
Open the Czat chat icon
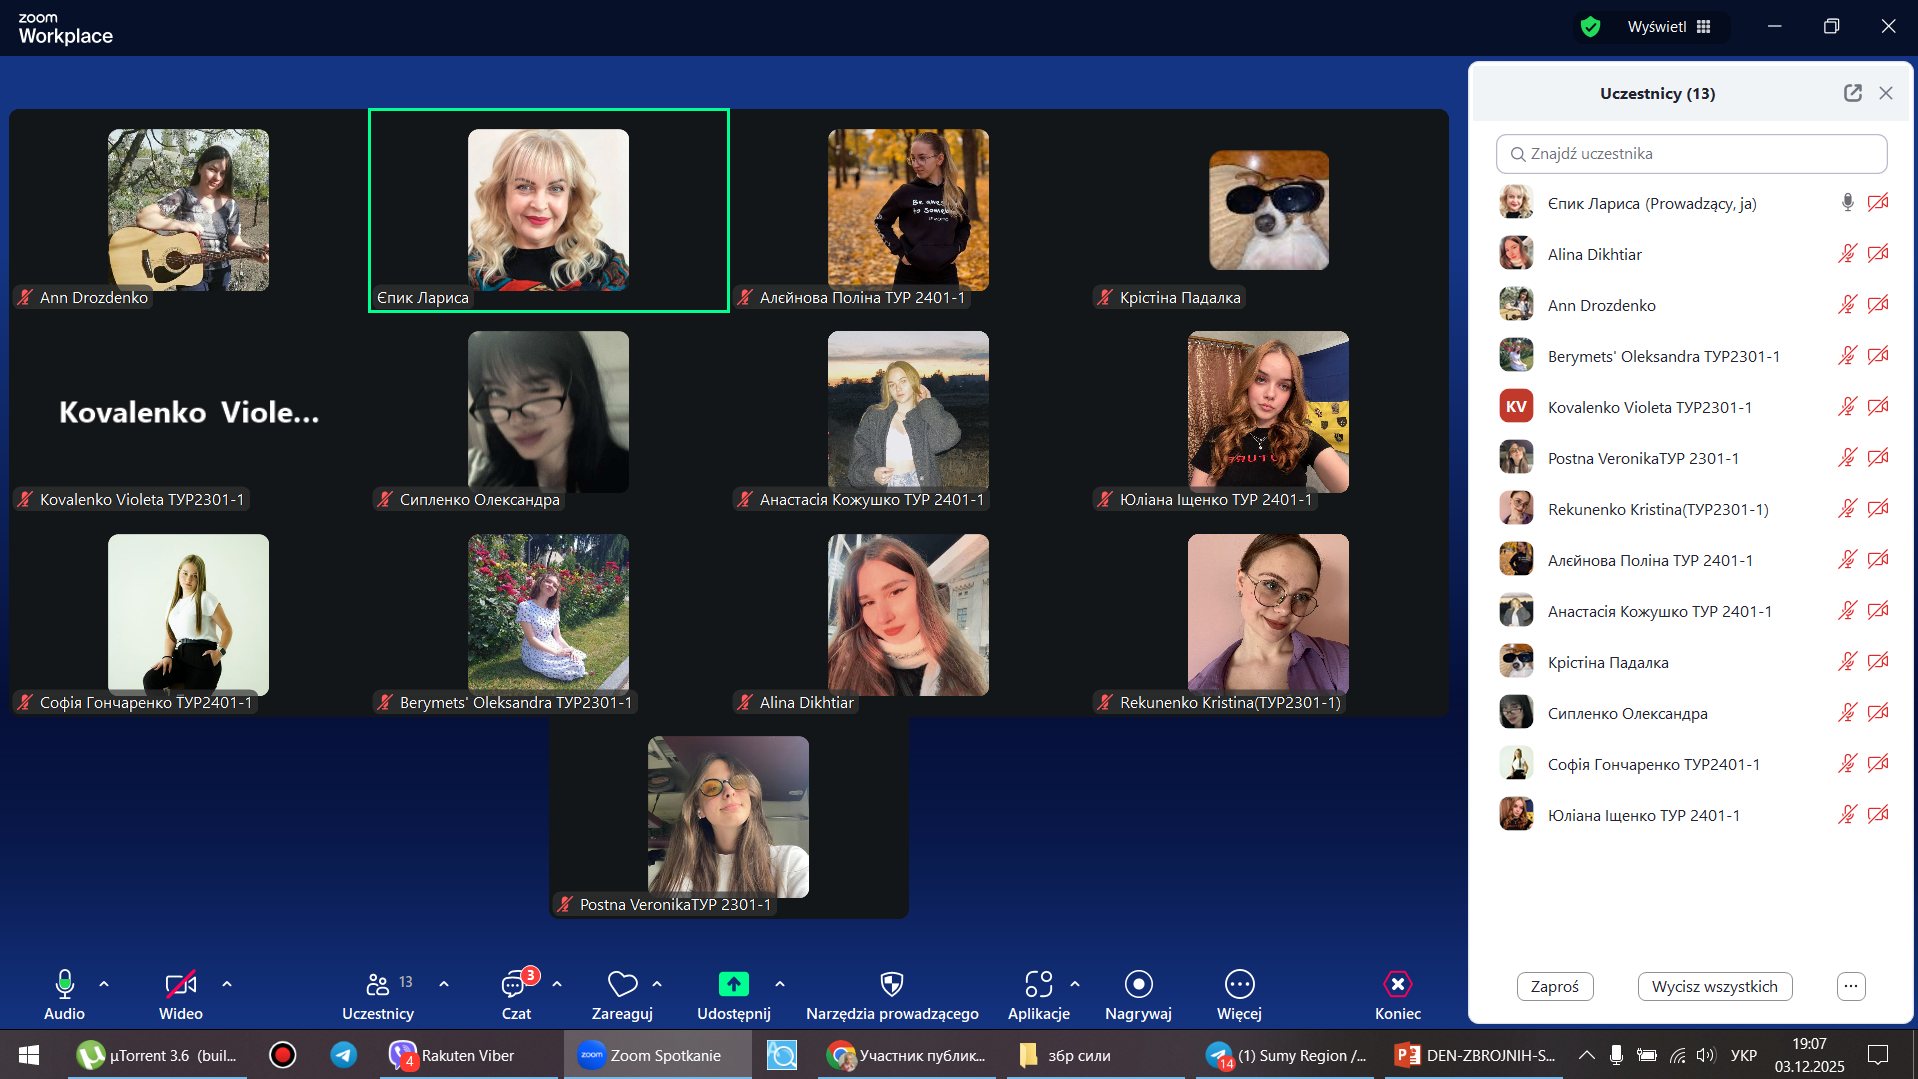(514, 985)
